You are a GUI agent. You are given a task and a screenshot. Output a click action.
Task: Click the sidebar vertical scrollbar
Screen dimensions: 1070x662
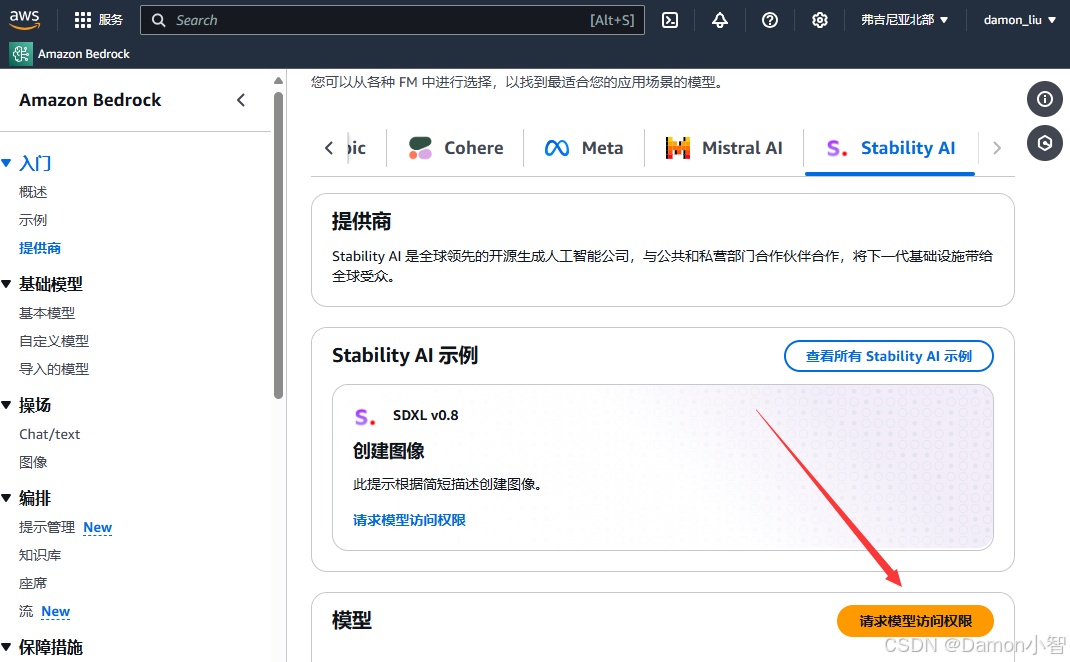pyautogui.click(x=278, y=246)
